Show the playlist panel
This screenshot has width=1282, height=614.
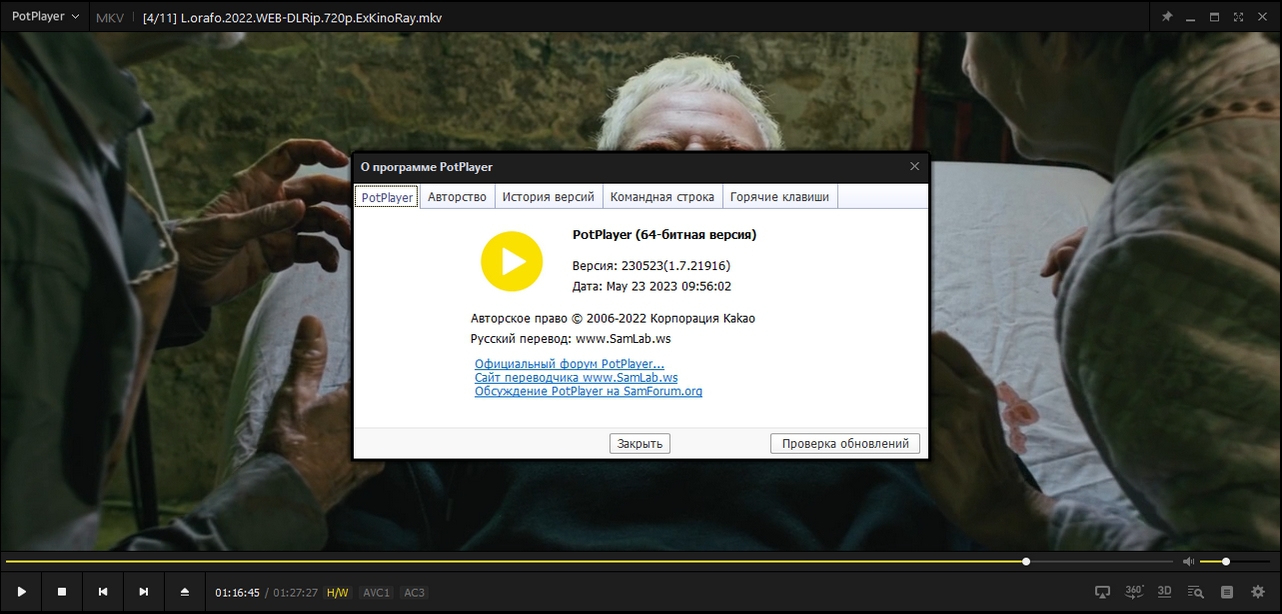click(1227, 592)
